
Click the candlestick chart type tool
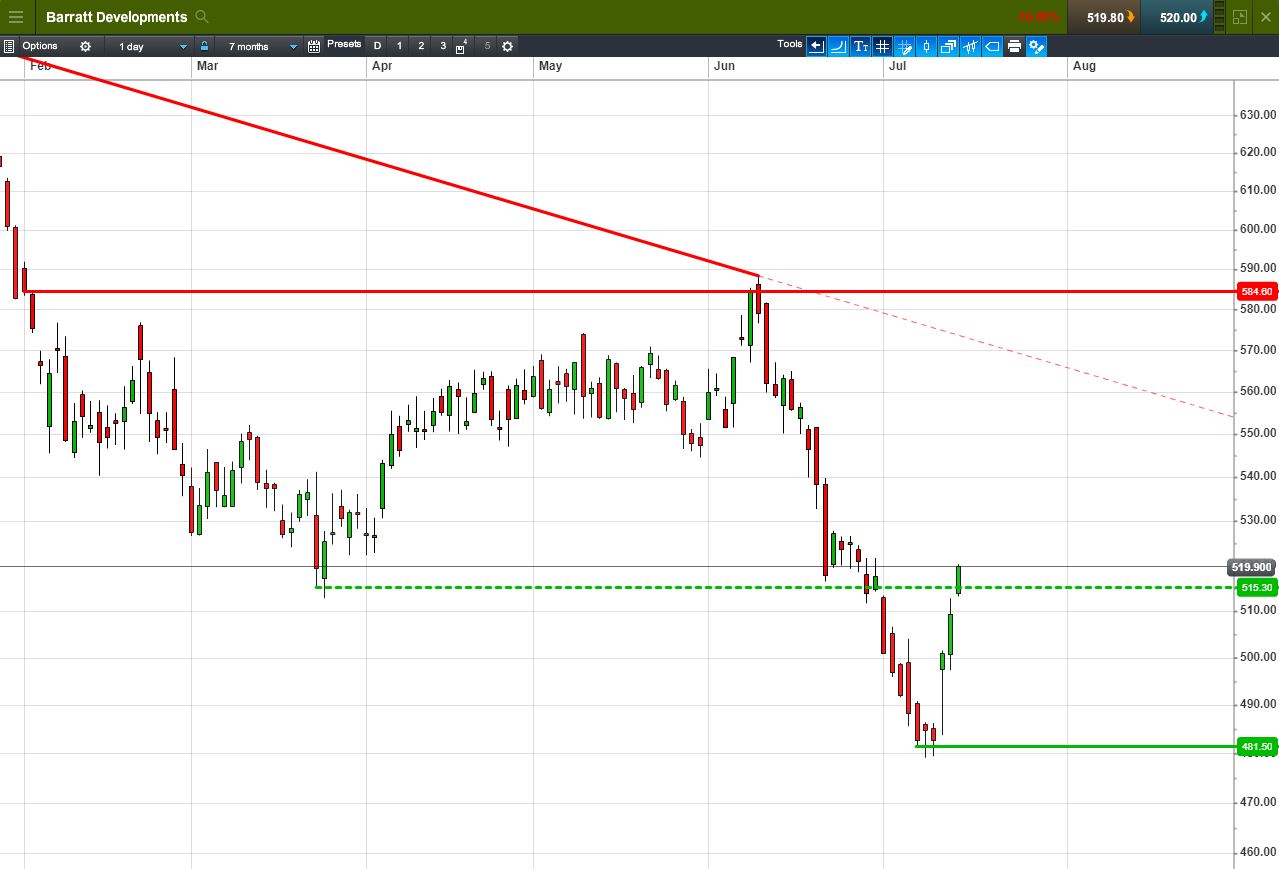[x=926, y=46]
